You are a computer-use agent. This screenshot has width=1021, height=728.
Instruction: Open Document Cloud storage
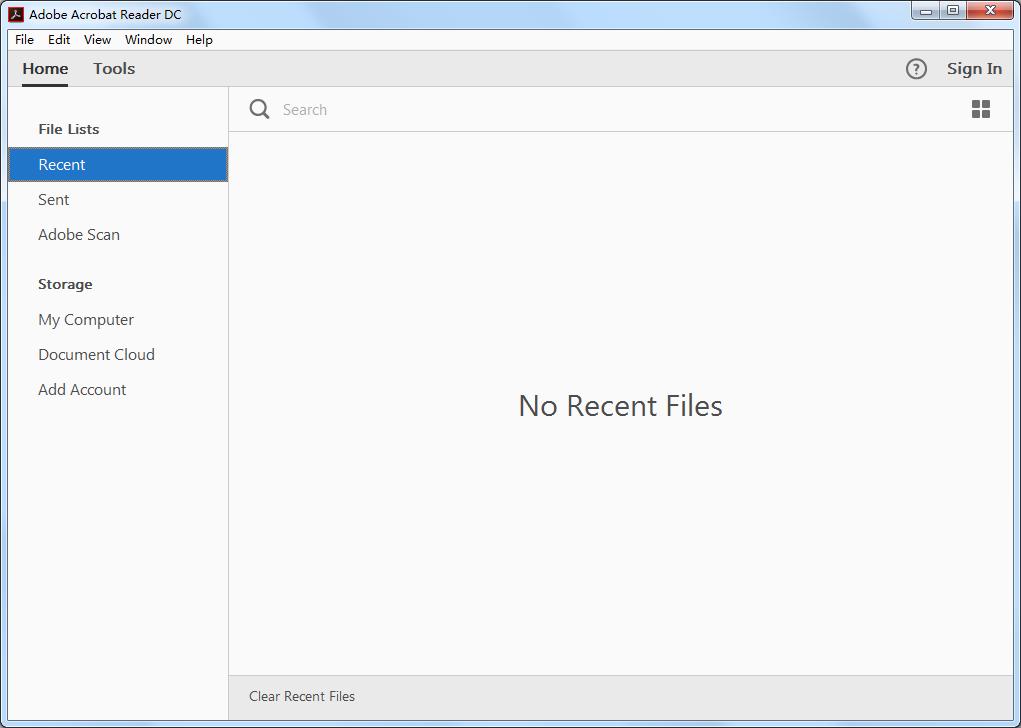[118, 354]
